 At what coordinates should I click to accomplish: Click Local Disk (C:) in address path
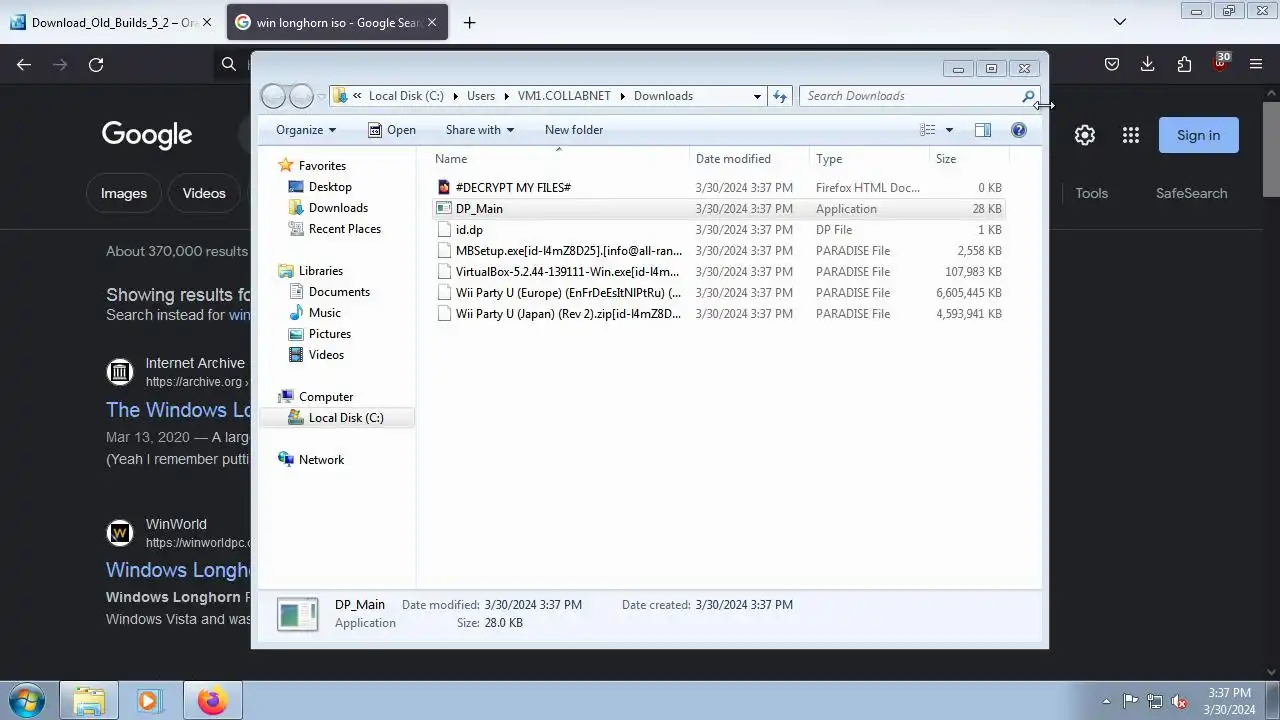click(x=406, y=96)
